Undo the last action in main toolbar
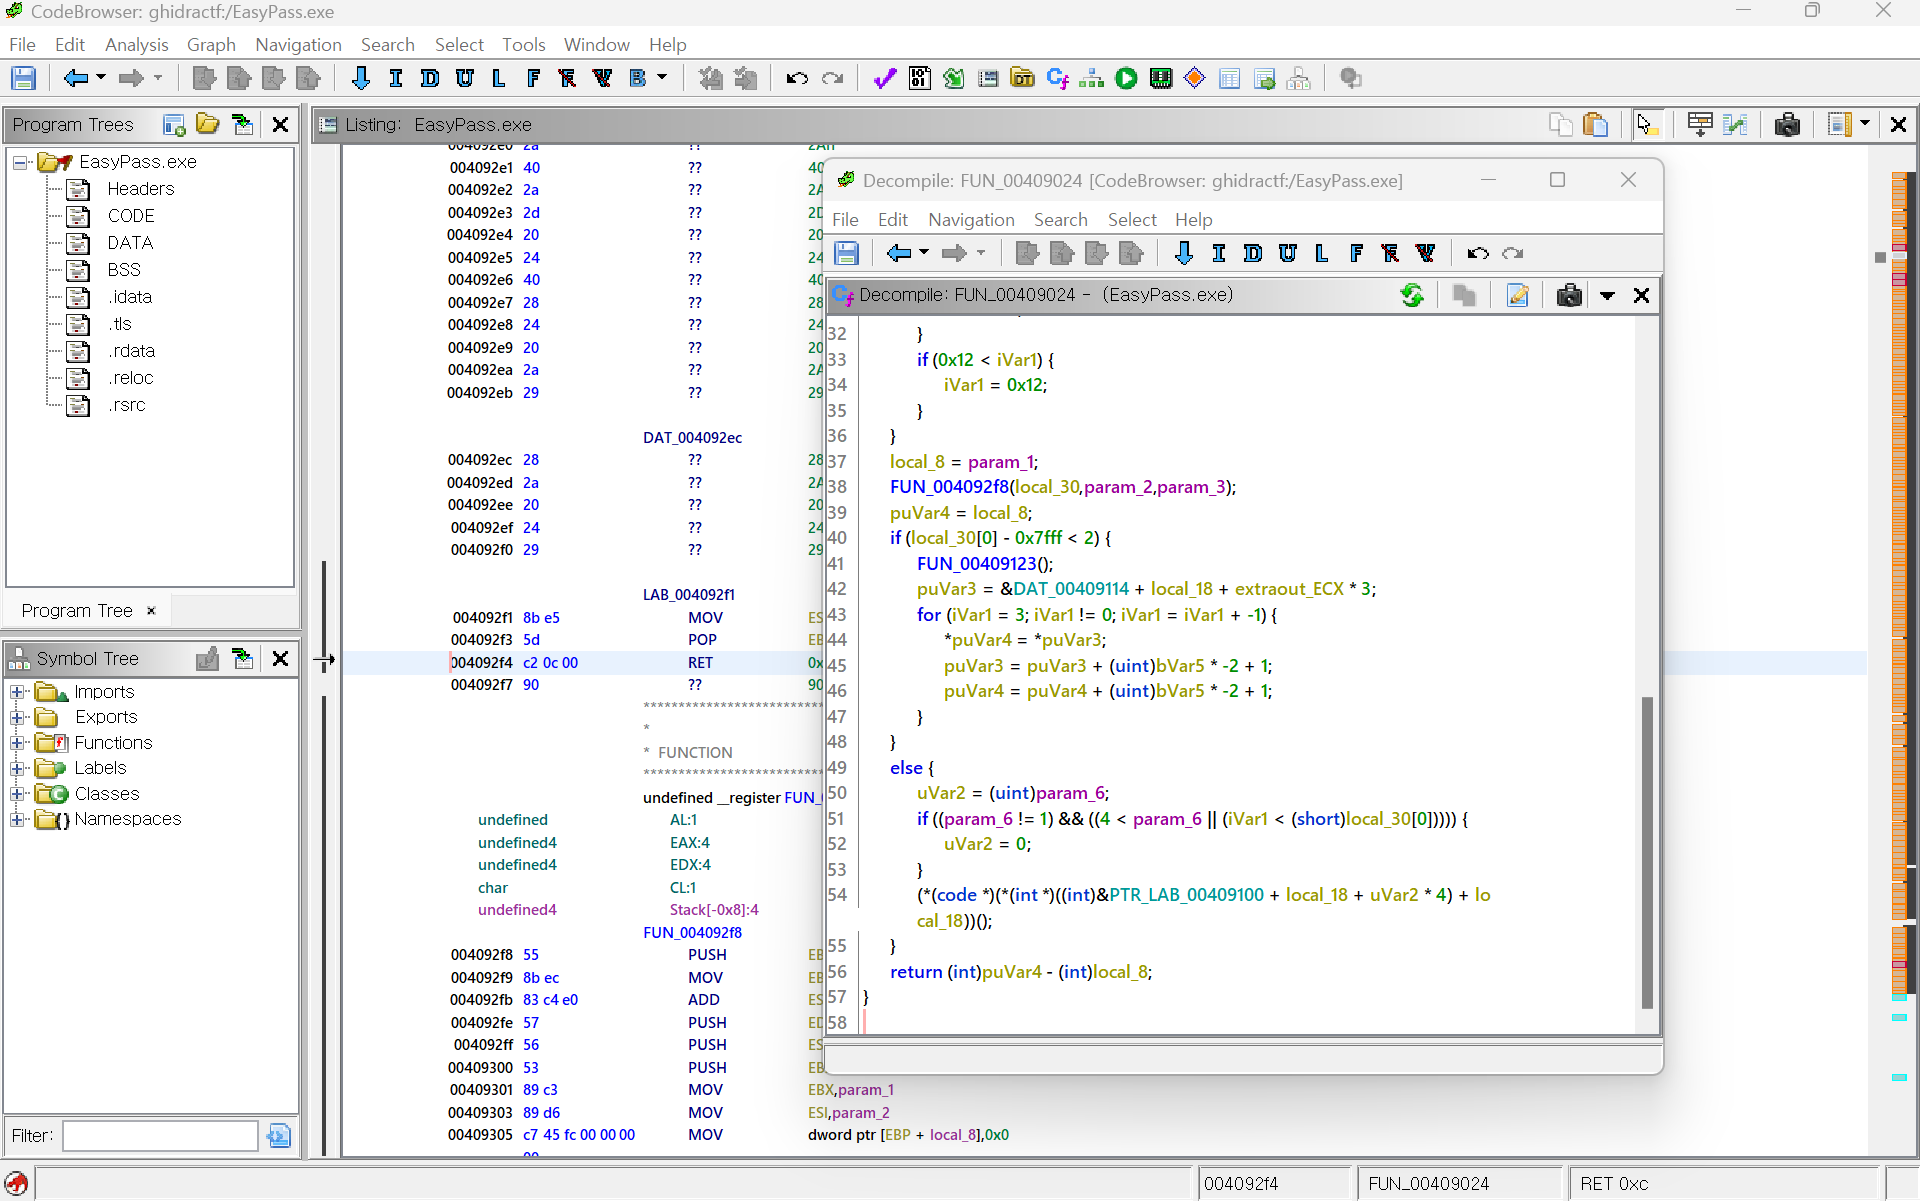 [x=797, y=78]
